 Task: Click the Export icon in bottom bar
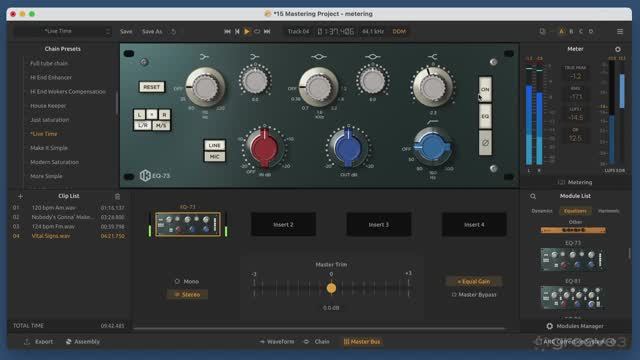click(x=27, y=342)
